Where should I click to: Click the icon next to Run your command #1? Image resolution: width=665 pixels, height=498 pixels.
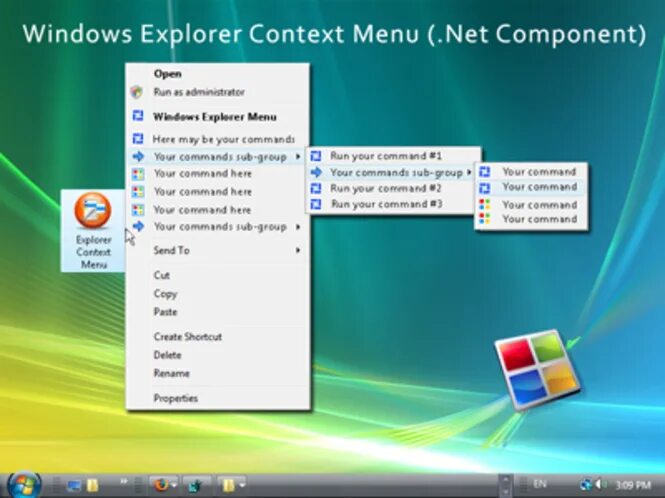pos(316,156)
